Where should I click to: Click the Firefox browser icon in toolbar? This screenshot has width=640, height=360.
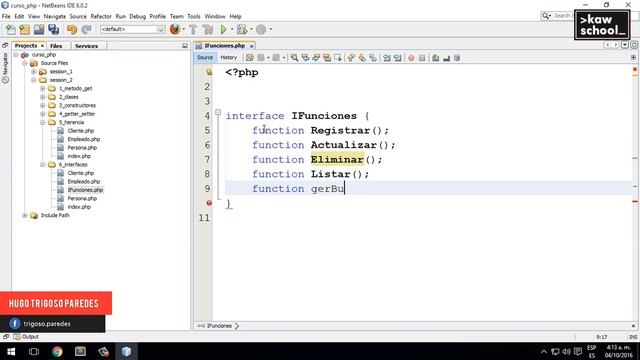175,29
